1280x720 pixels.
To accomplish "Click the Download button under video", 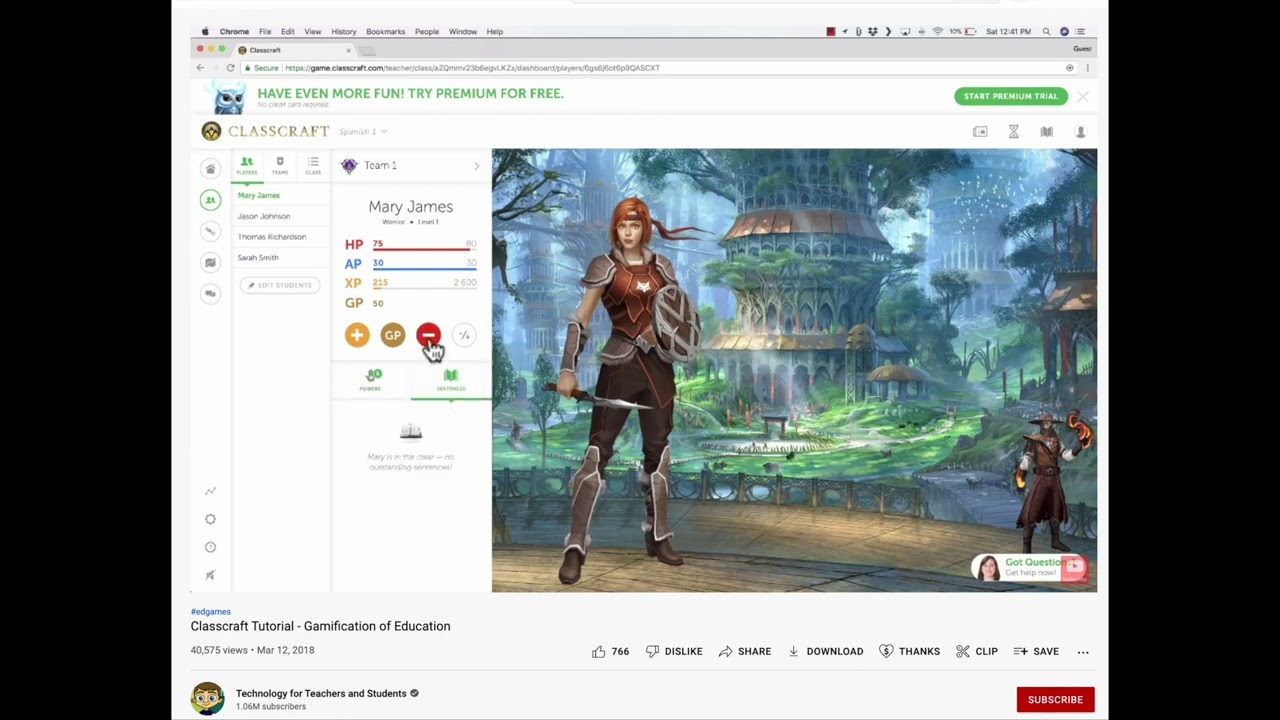I will tap(826, 651).
